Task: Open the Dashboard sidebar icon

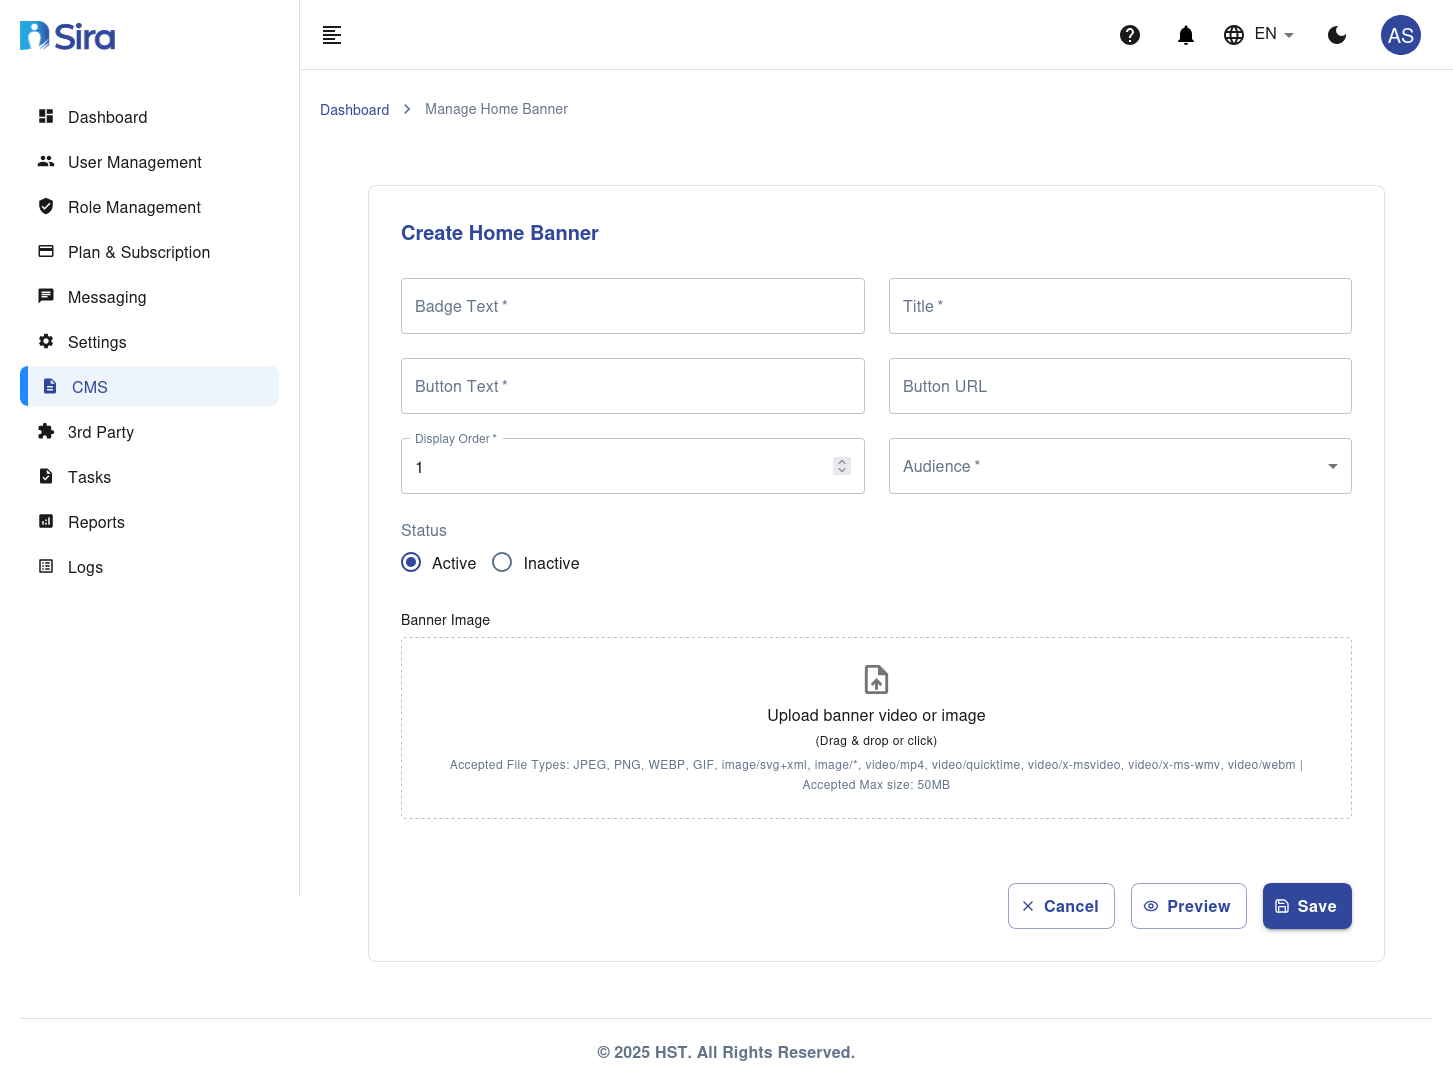Action: pyautogui.click(x=46, y=117)
